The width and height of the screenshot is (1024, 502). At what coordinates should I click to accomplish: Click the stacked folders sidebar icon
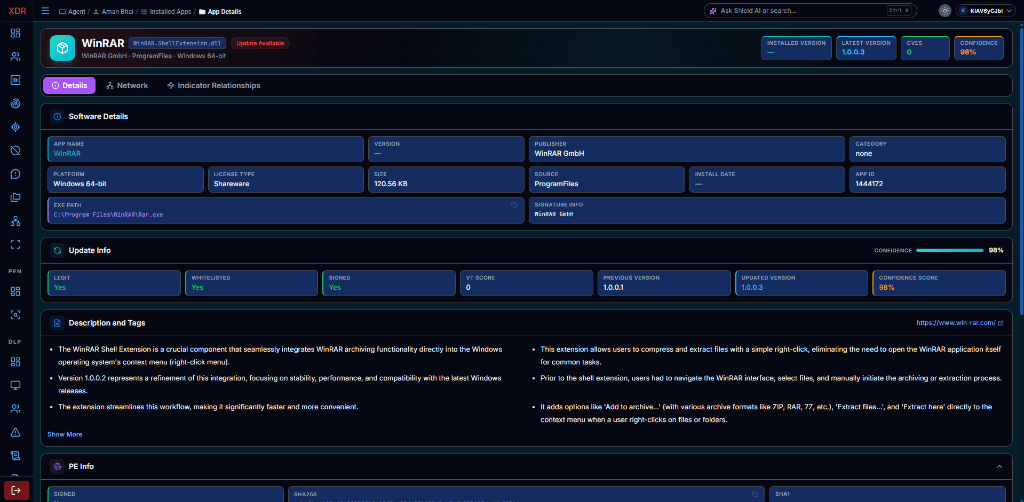(x=16, y=197)
